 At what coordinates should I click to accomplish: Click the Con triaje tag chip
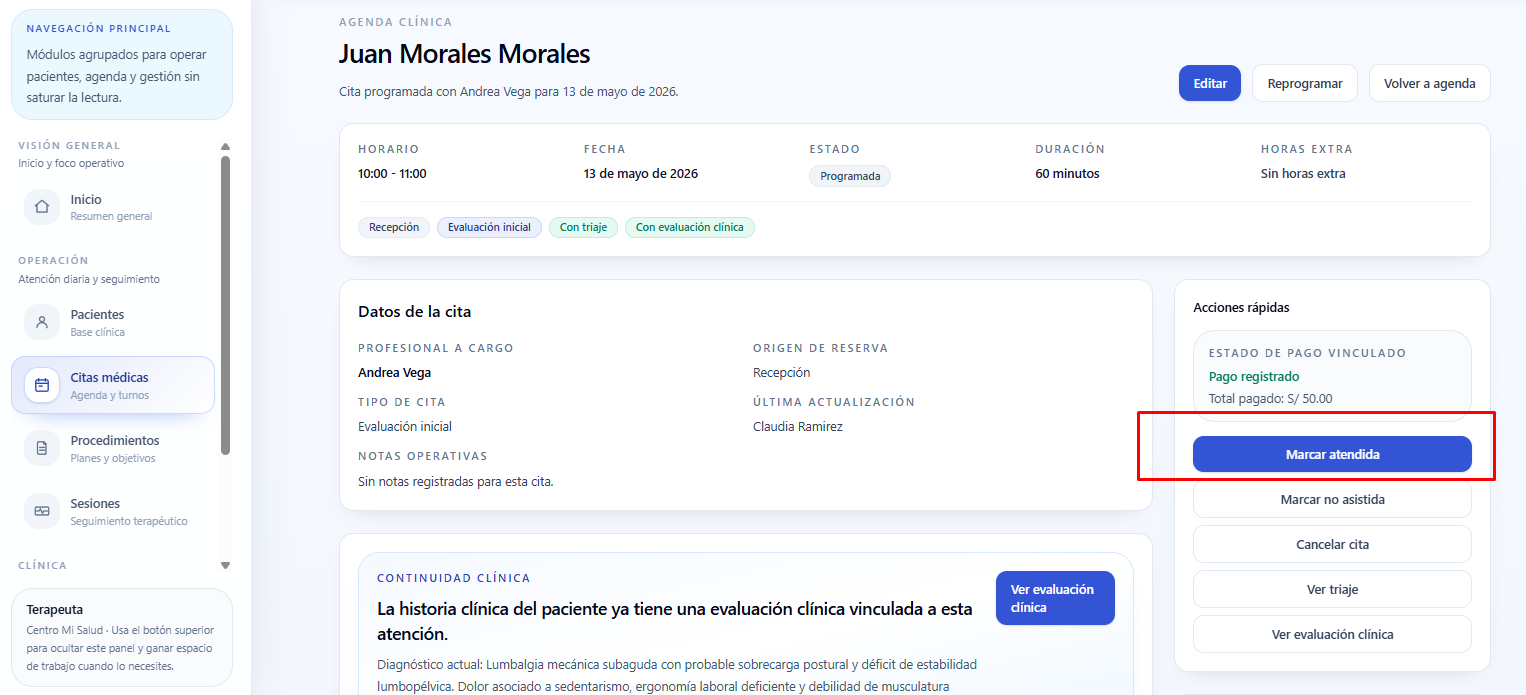[x=584, y=227]
